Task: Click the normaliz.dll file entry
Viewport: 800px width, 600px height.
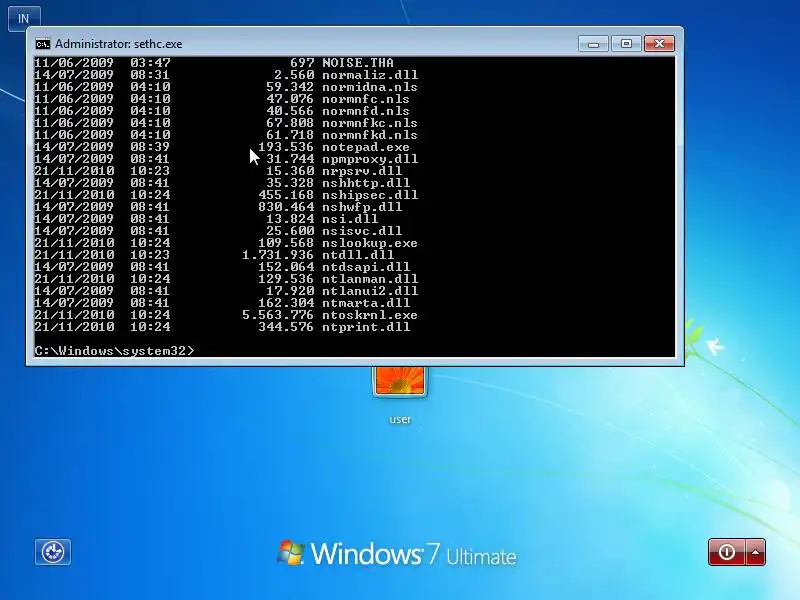Action: coord(370,74)
